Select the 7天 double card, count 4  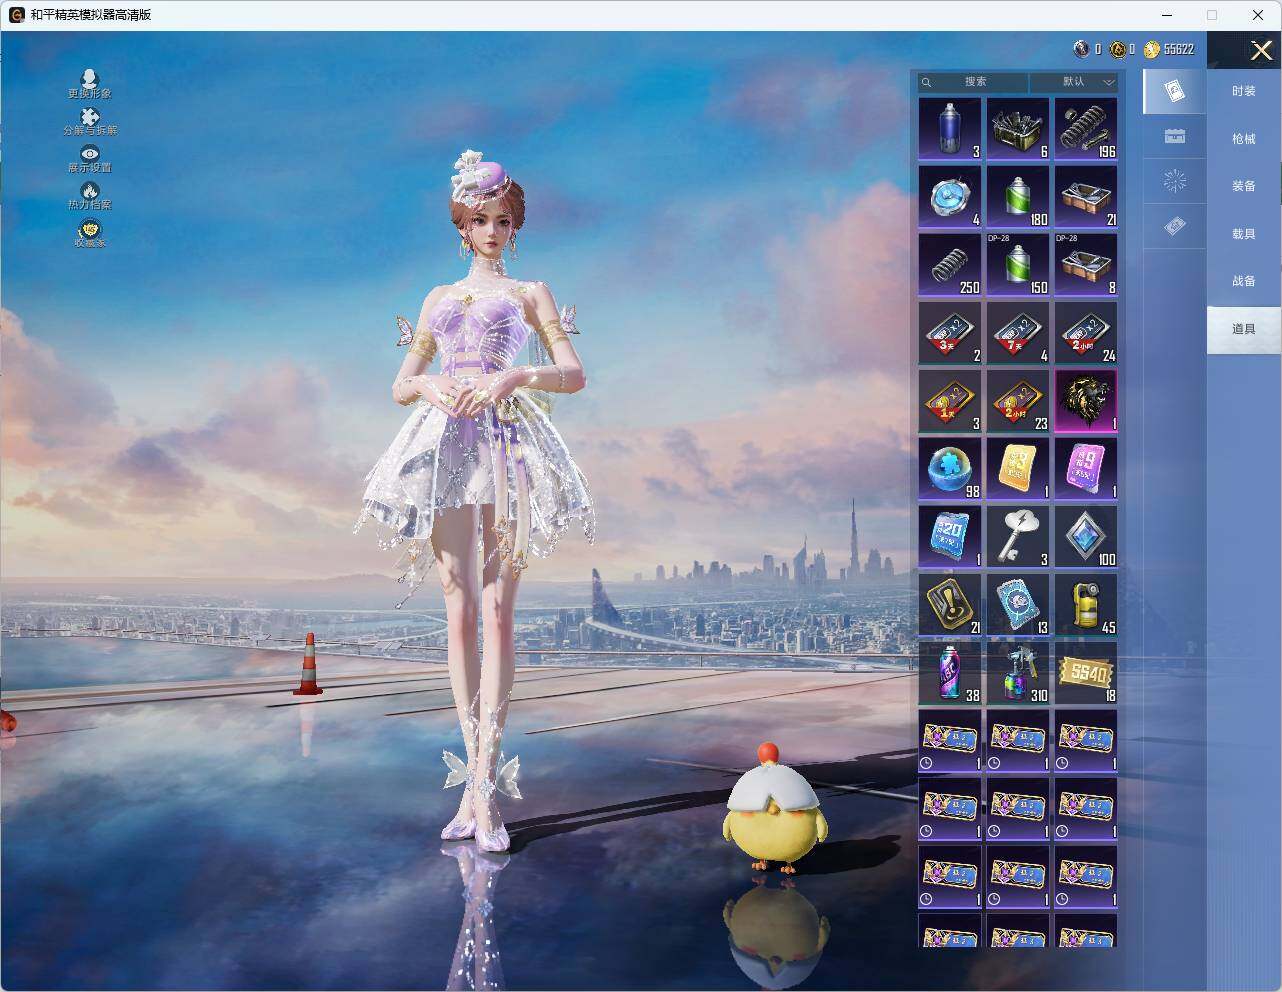[1018, 333]
